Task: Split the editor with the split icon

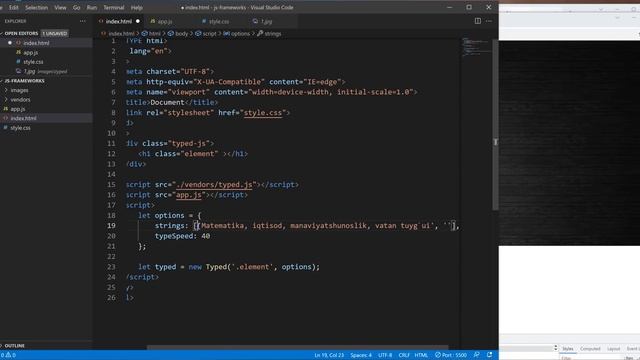Action: coord(478,21)
